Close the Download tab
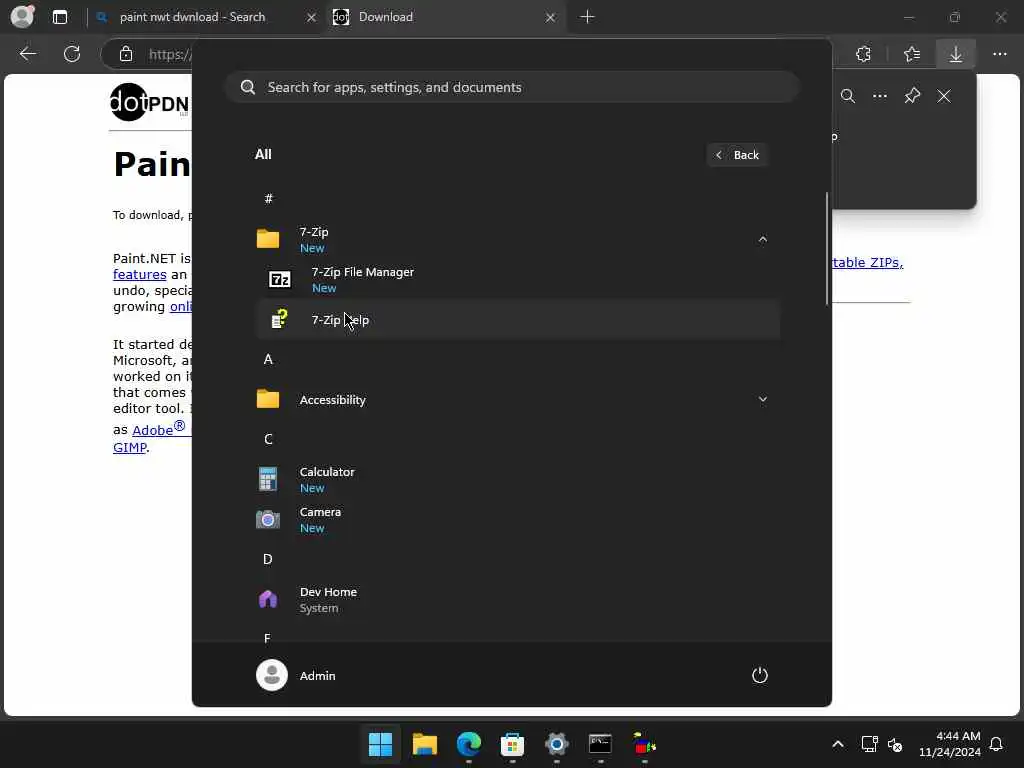This screenshot has width=1024, height=768. coord(551,18)
